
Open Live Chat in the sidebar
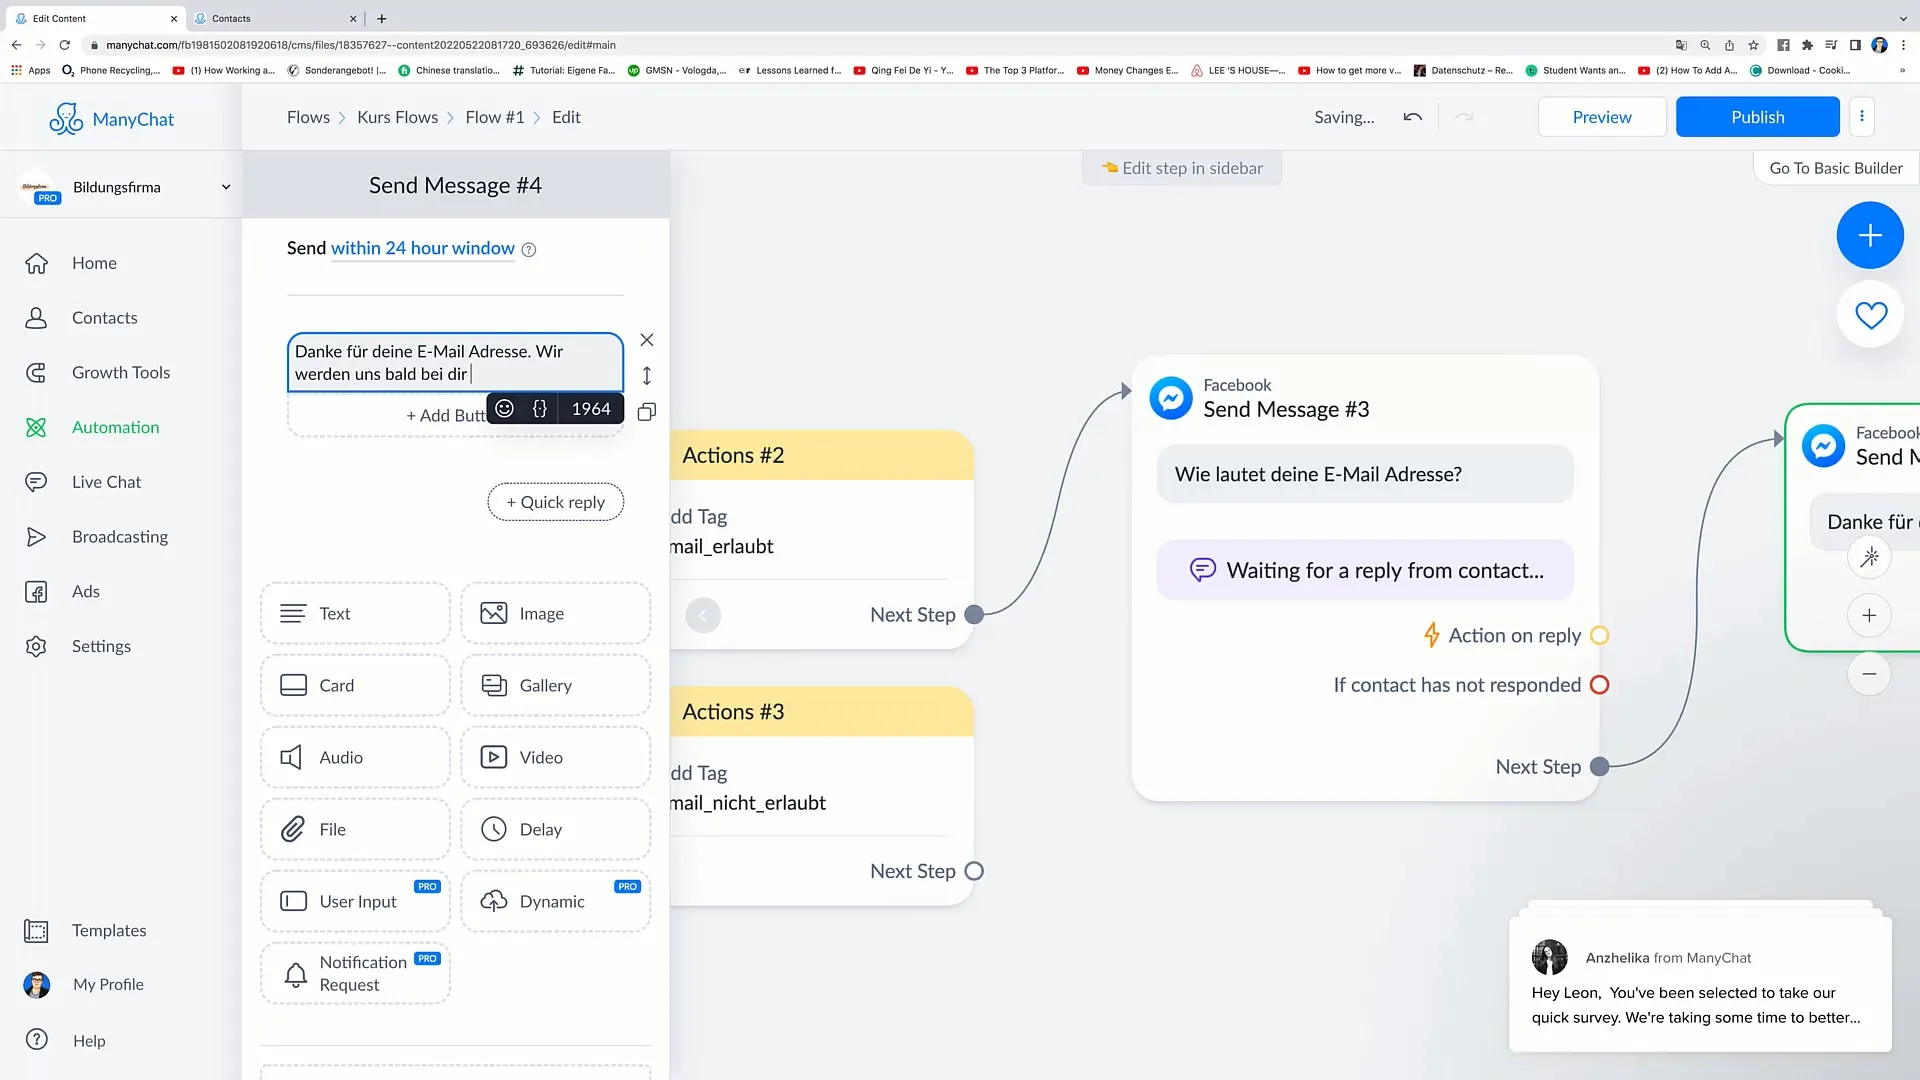tap(106, 482)
